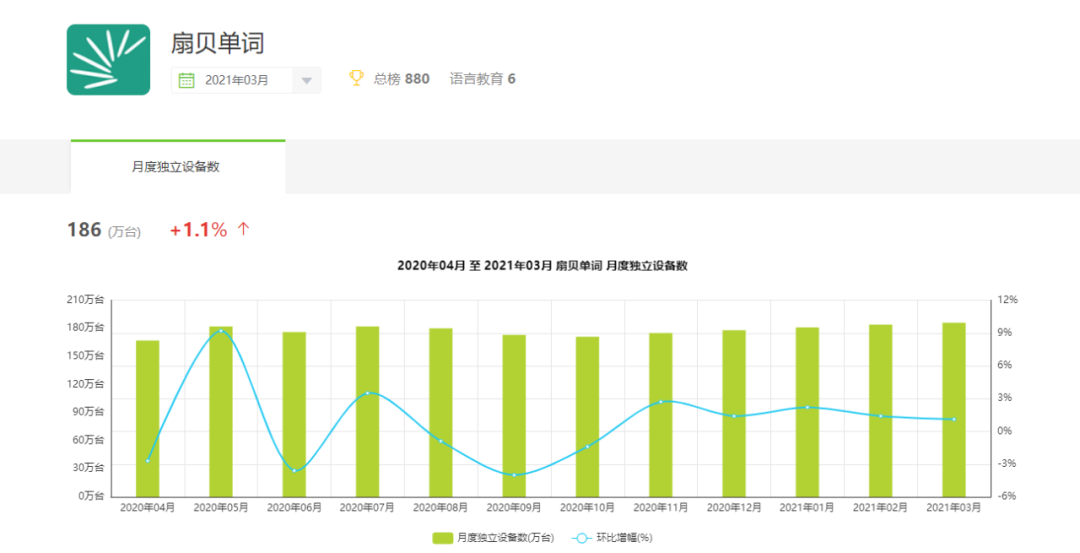Image resolution: width=1080 pixels, height=553 pixels.
Task: Click the 90万台 y-axis label
Action: pos(89,412)
